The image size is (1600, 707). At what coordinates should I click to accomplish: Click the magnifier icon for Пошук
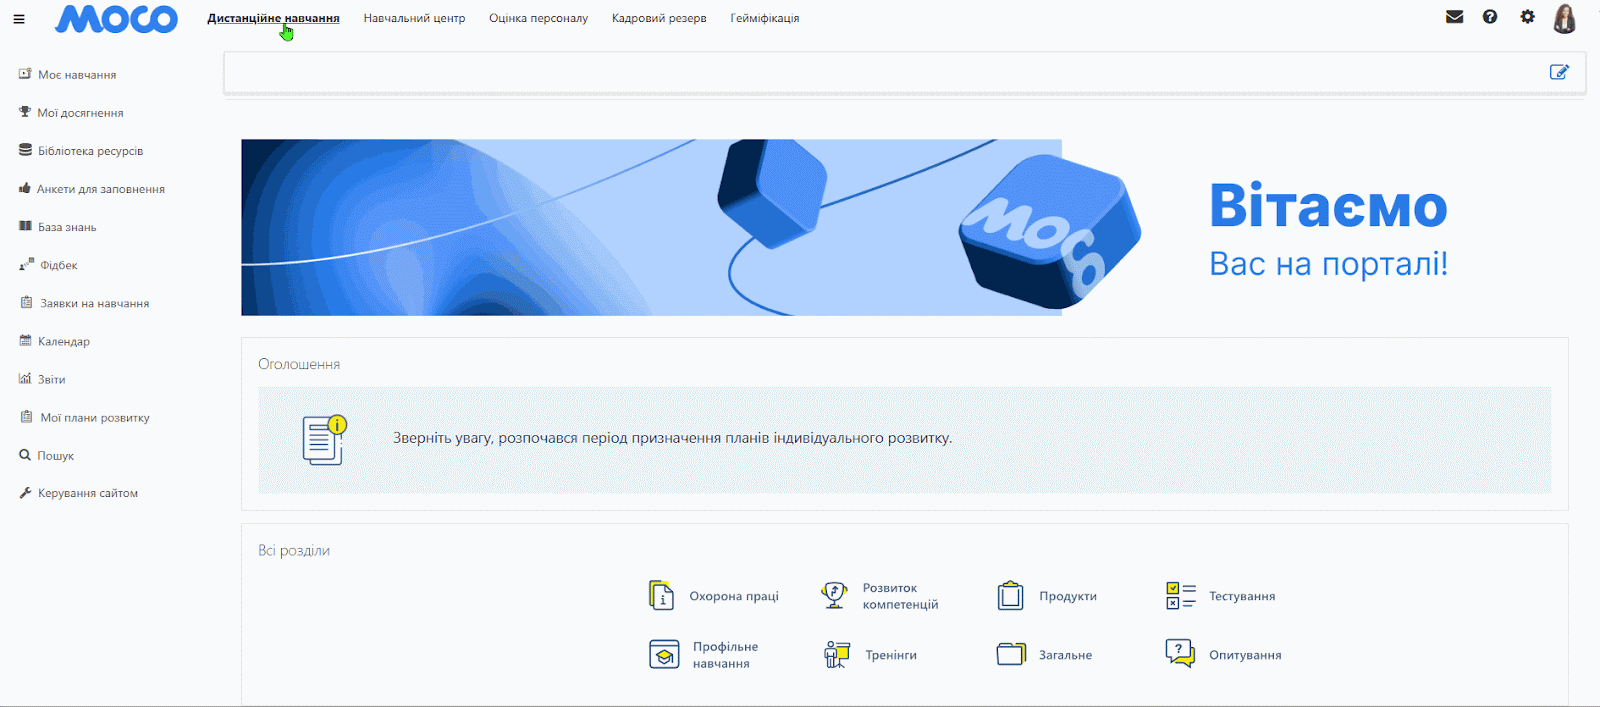click(25, 455)
